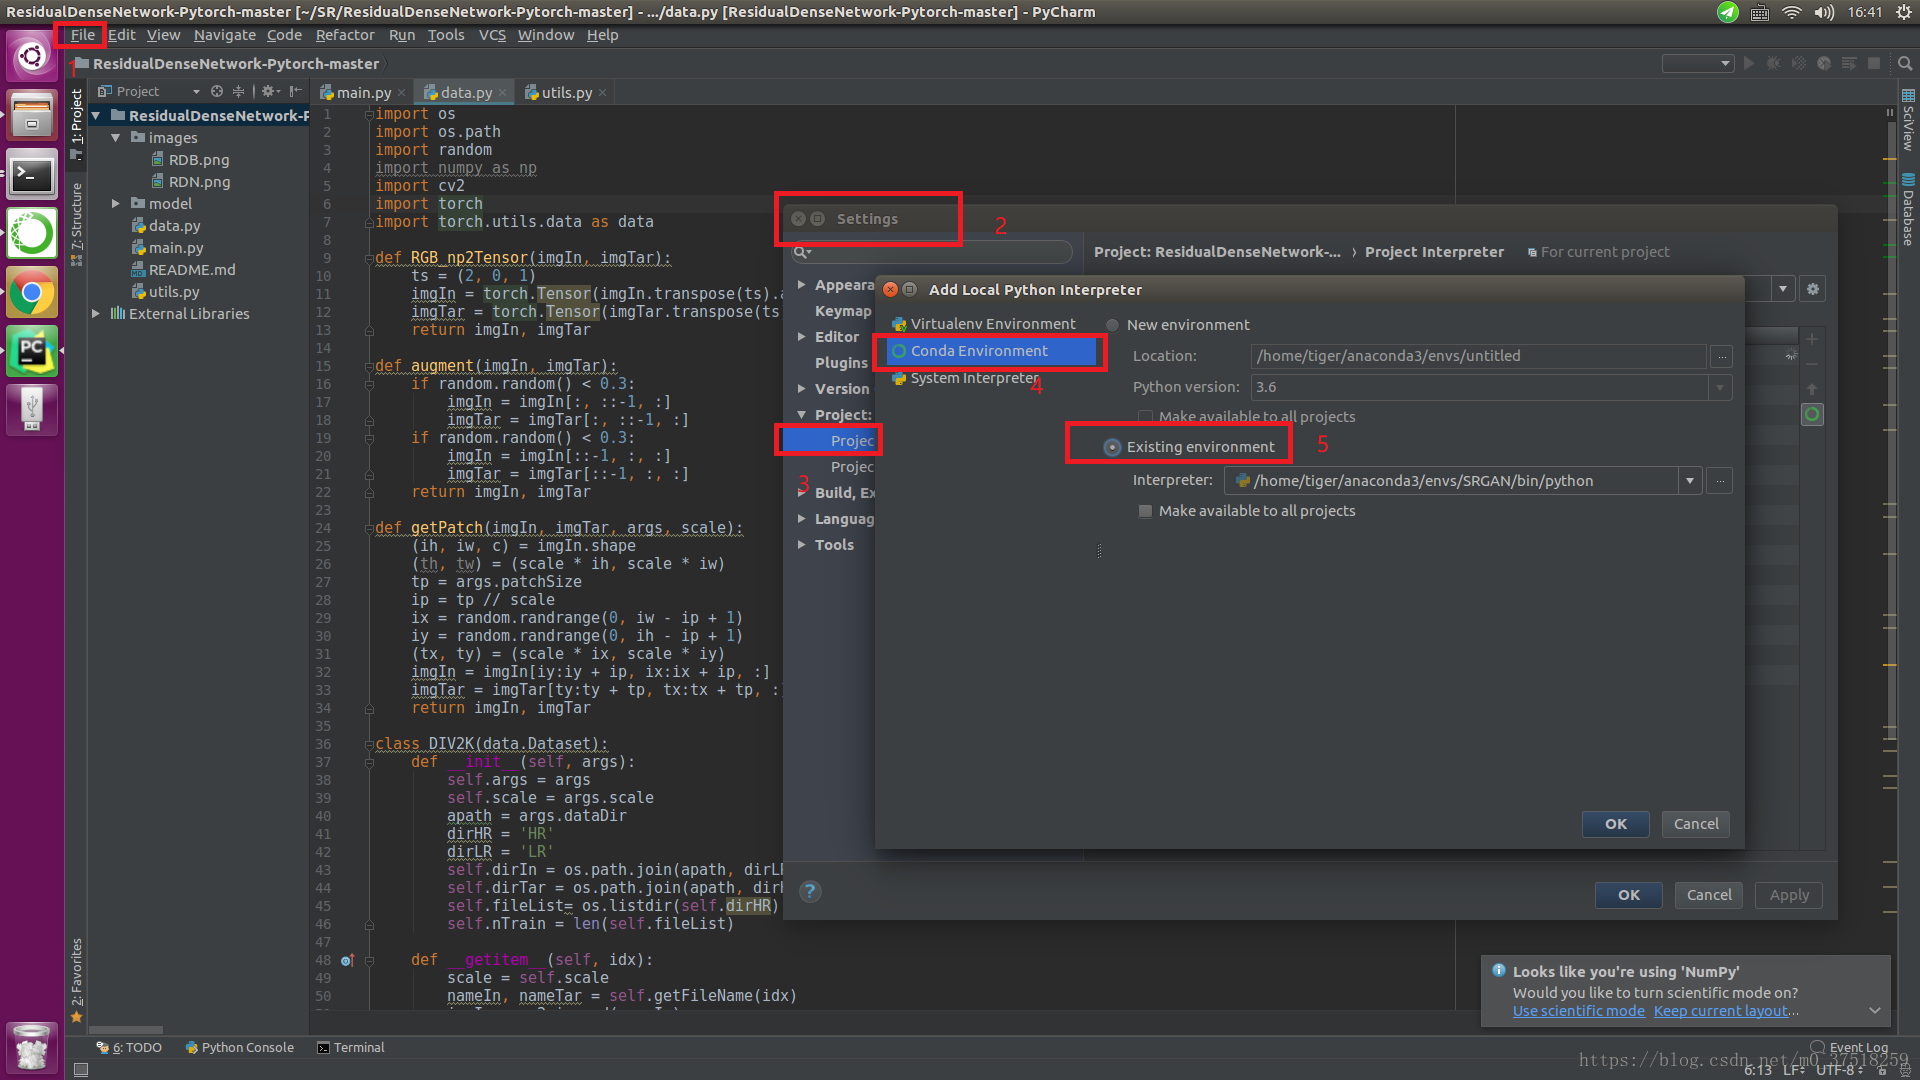Collapse the images folder in project tree
1920x1080 pixels.
(x=116, y=138)
